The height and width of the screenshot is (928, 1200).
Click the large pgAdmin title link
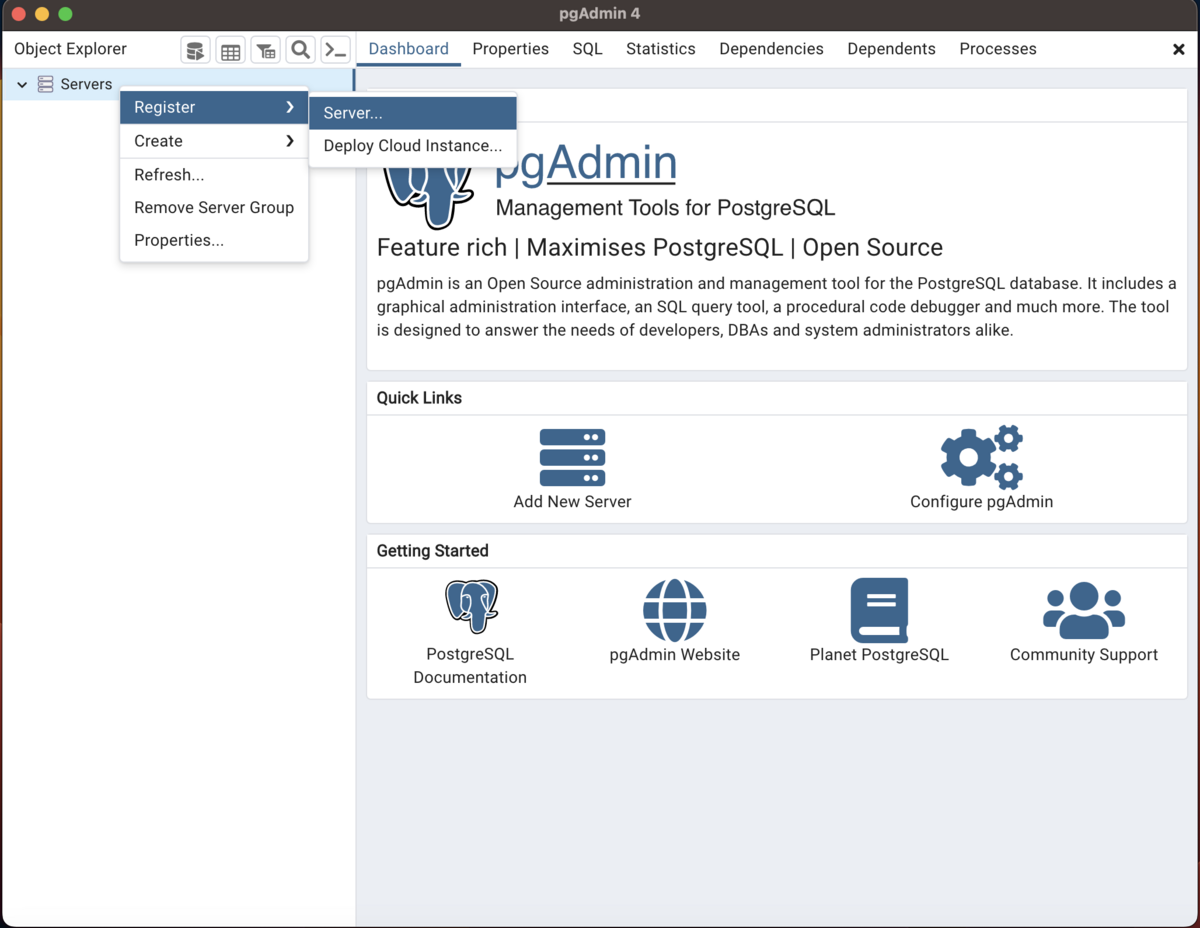(586, 162)
